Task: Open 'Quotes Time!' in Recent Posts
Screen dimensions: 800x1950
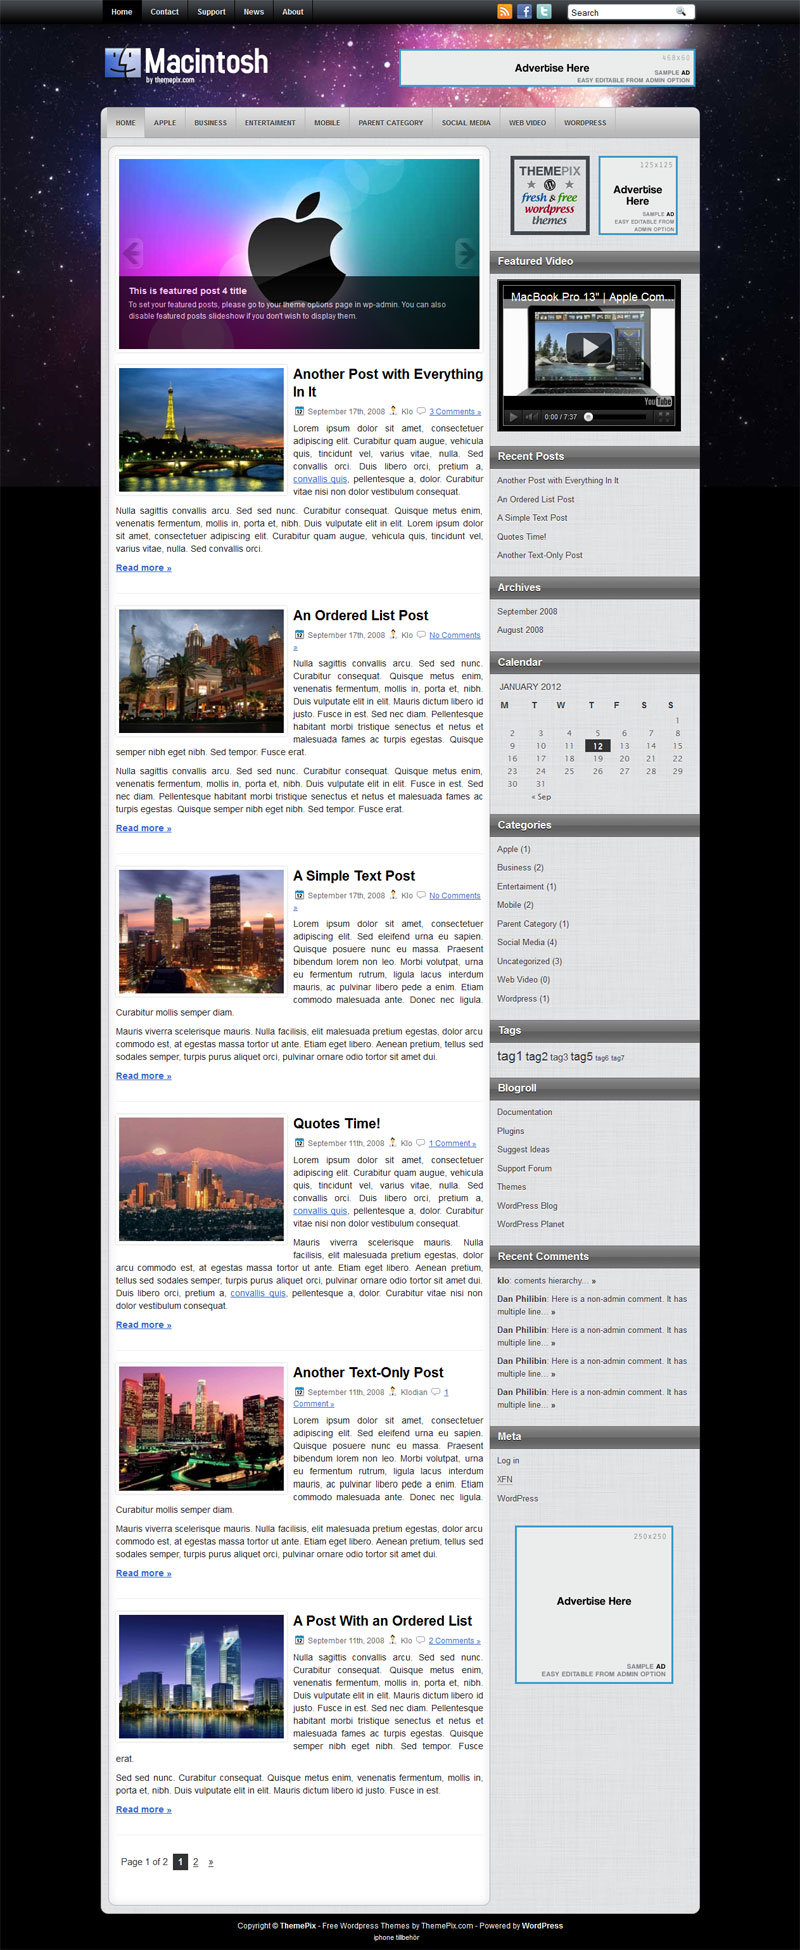Action: coord(521,537)
